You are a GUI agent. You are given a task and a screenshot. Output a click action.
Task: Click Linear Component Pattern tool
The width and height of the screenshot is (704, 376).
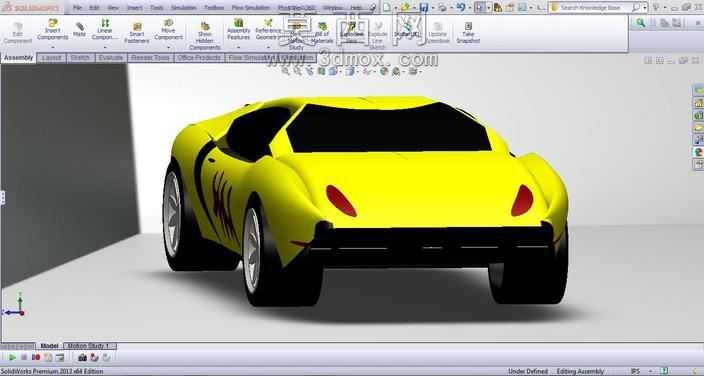[x=105, y=30]
